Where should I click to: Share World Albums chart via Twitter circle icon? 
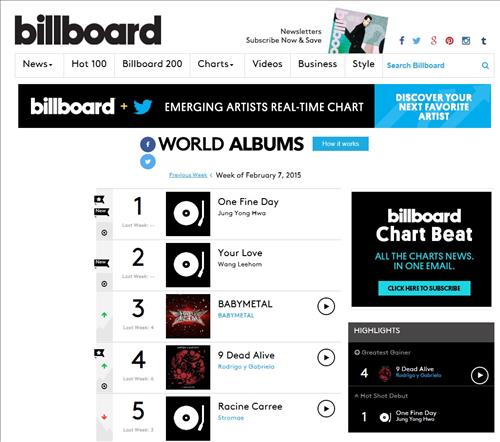148,162
